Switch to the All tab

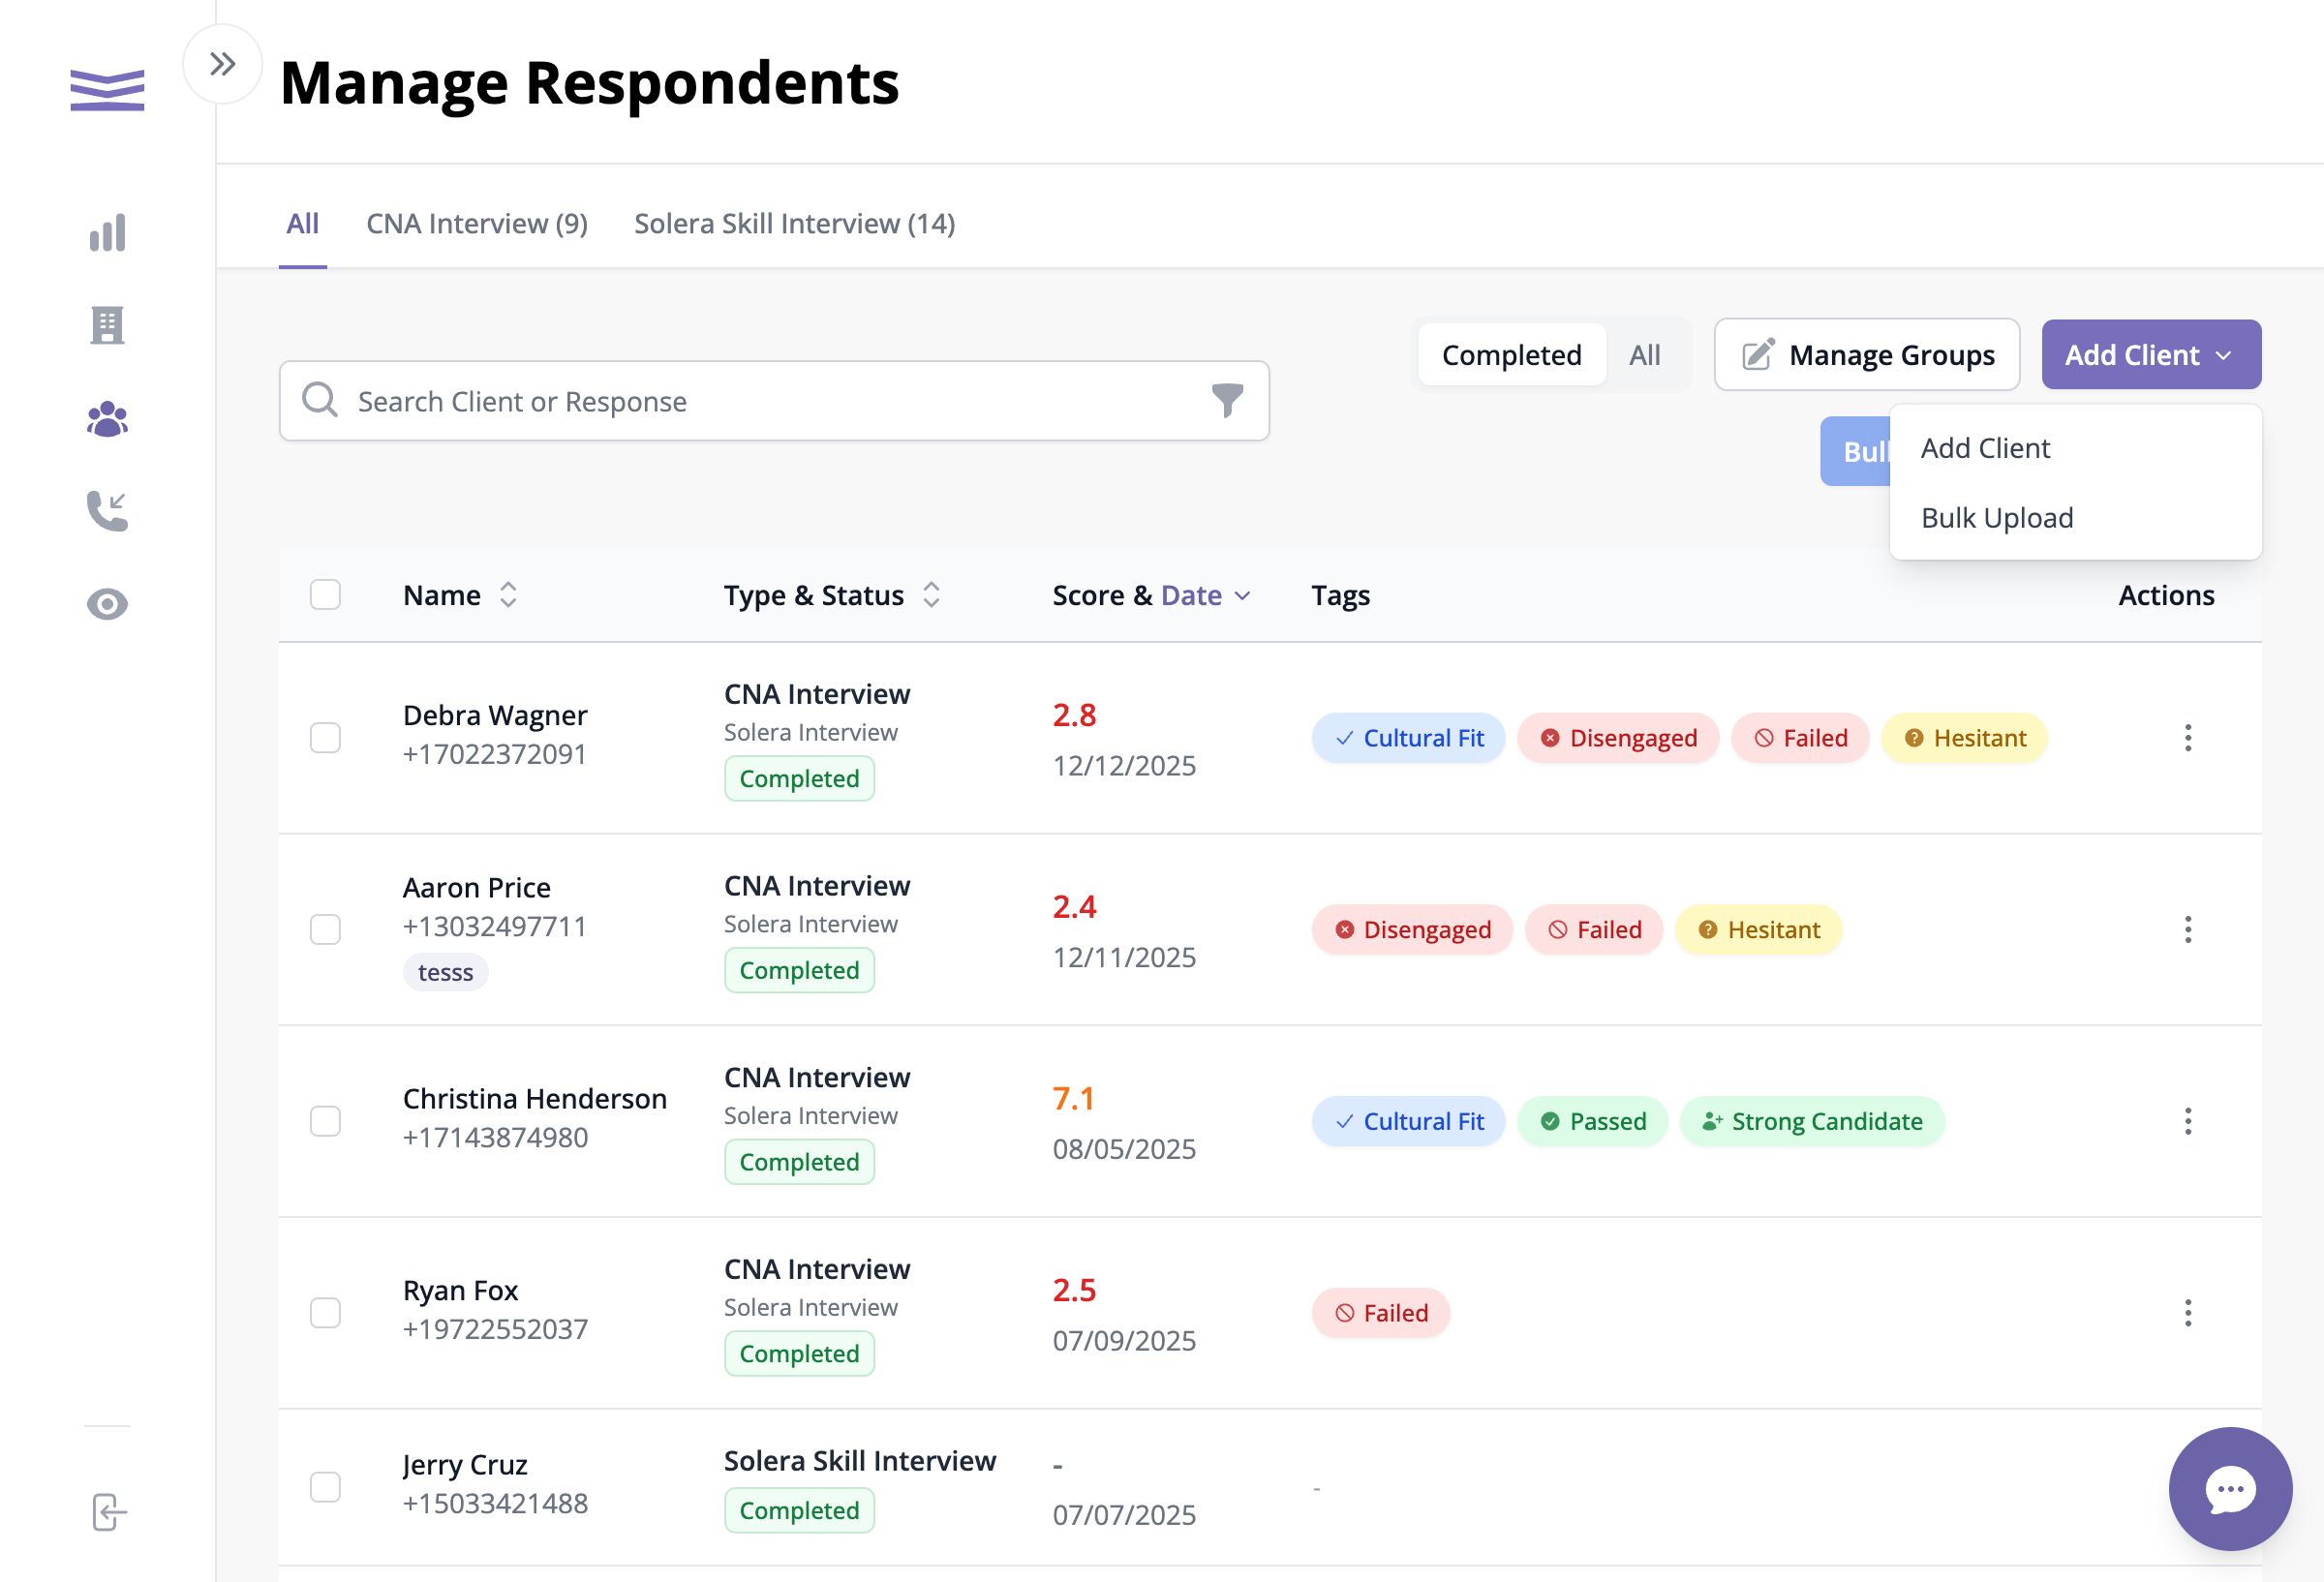[302, 224]
